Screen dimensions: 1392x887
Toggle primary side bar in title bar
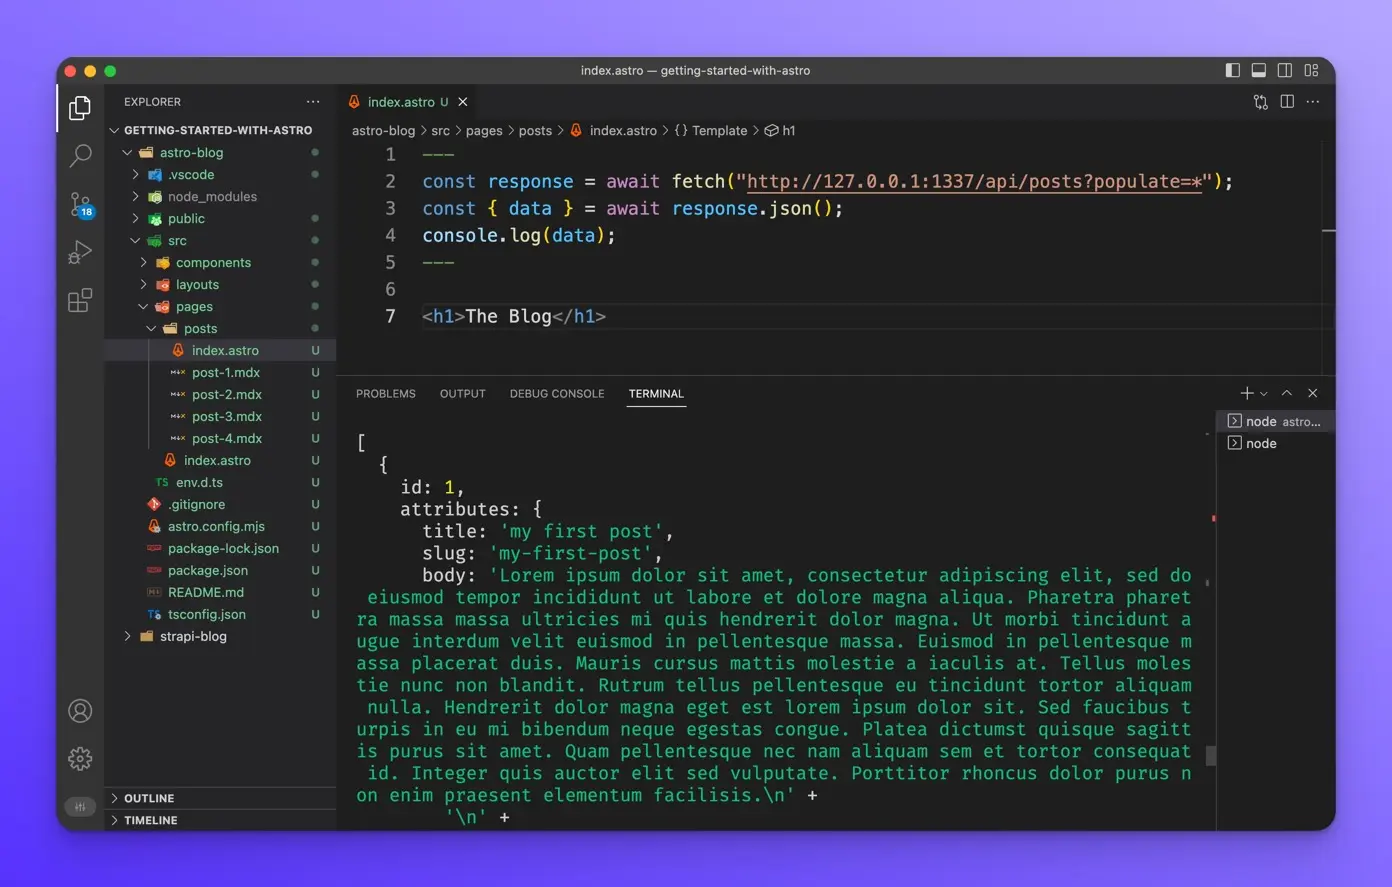[x=1233, y=70]
